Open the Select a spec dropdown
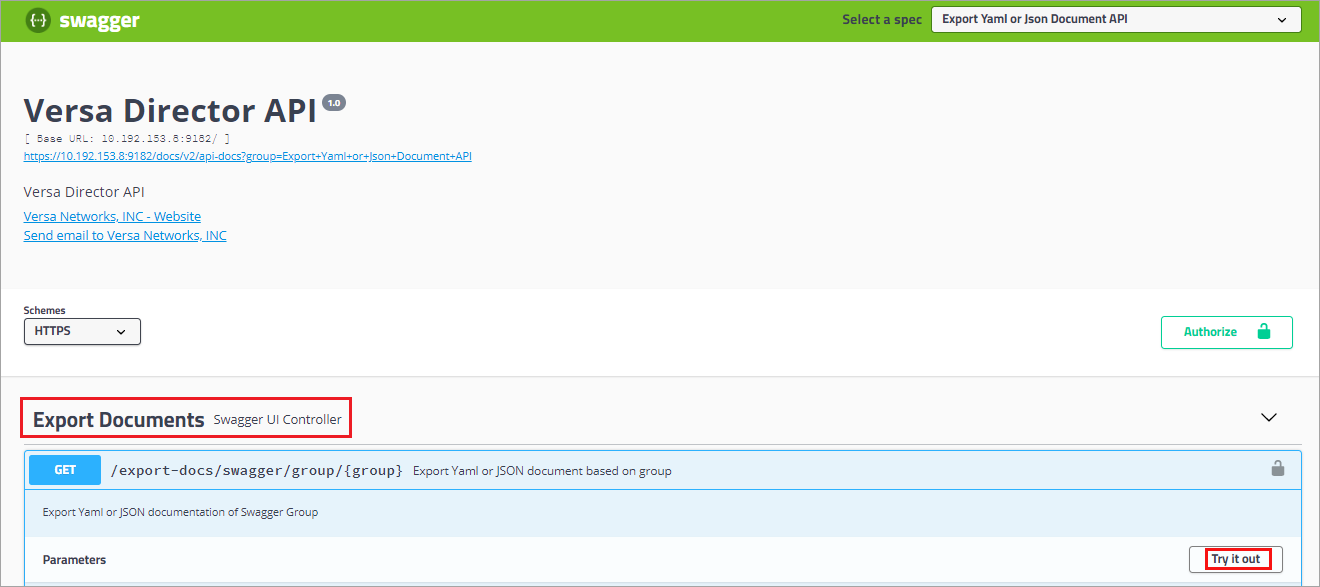1320x587 pixels. pos(1115,18)
